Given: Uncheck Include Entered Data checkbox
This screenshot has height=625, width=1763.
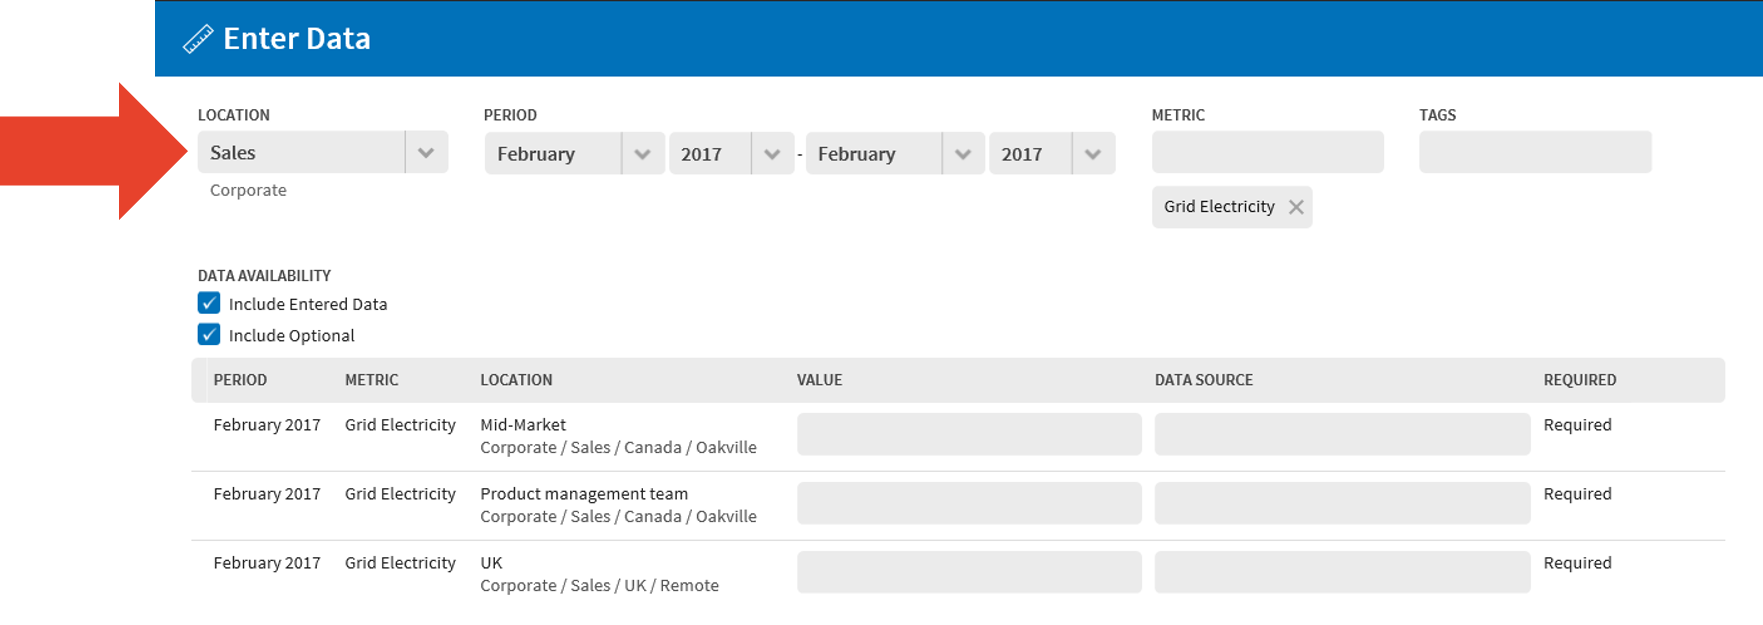Looking at the screenshot, I should click(x=209, y=303).
